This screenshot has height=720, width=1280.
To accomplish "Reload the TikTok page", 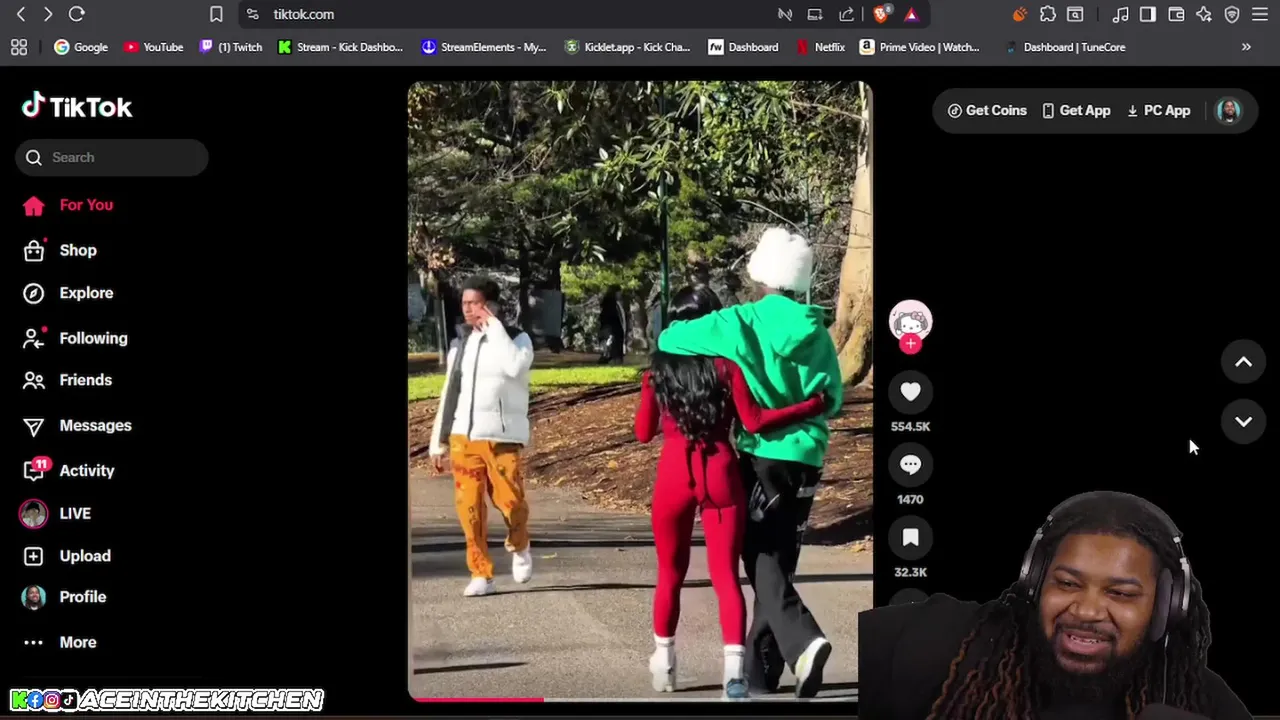I will point(76,14).
